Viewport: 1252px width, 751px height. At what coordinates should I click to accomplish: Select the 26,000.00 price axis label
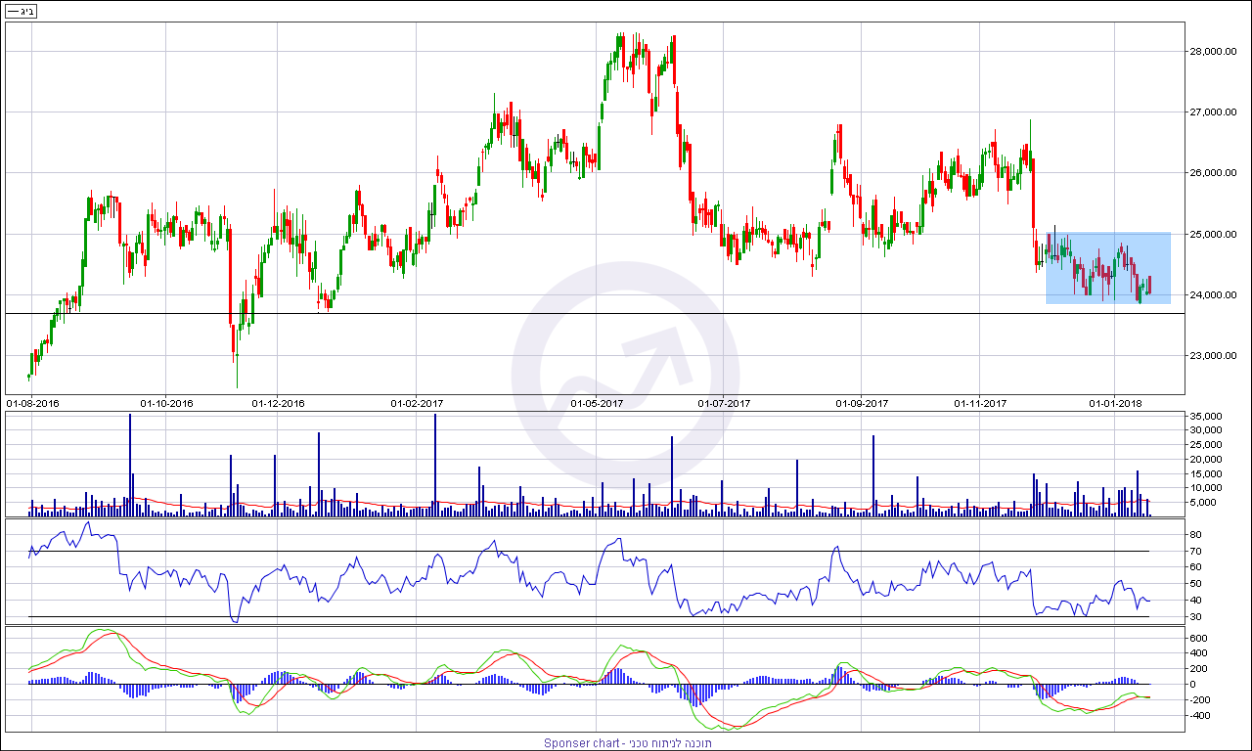[x=1212, y=173]
